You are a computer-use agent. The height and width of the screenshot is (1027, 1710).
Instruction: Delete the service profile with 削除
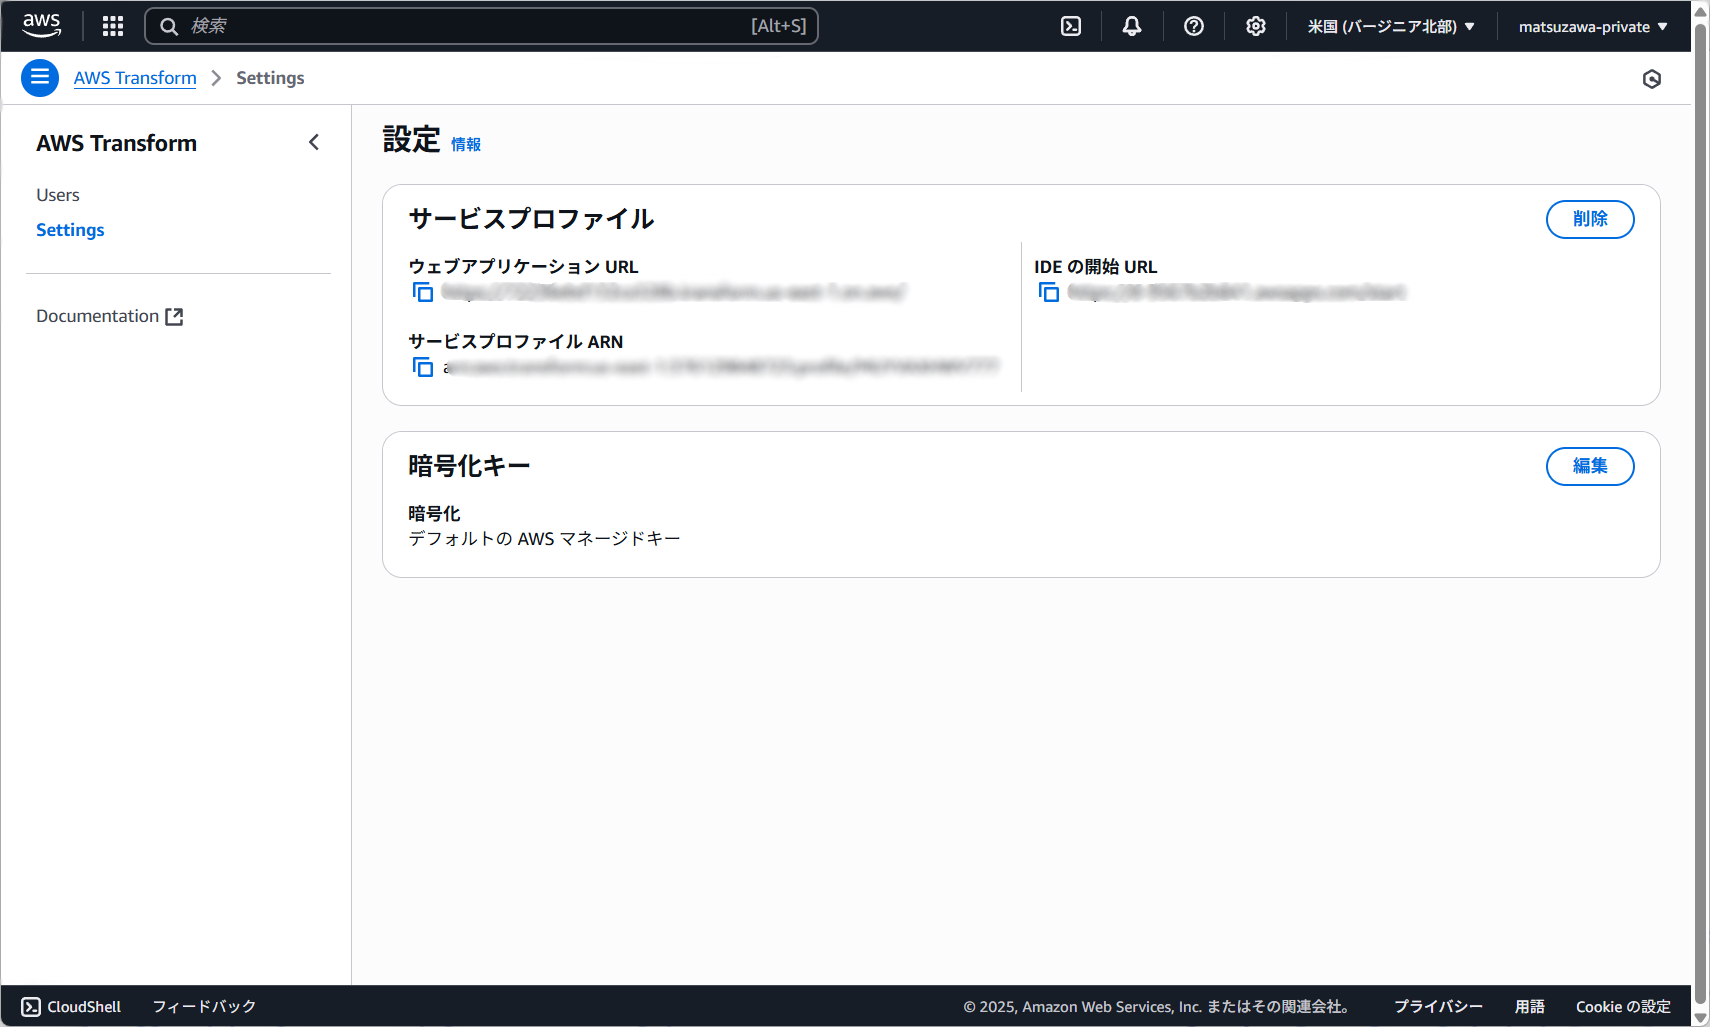[x=1590, y=219]
